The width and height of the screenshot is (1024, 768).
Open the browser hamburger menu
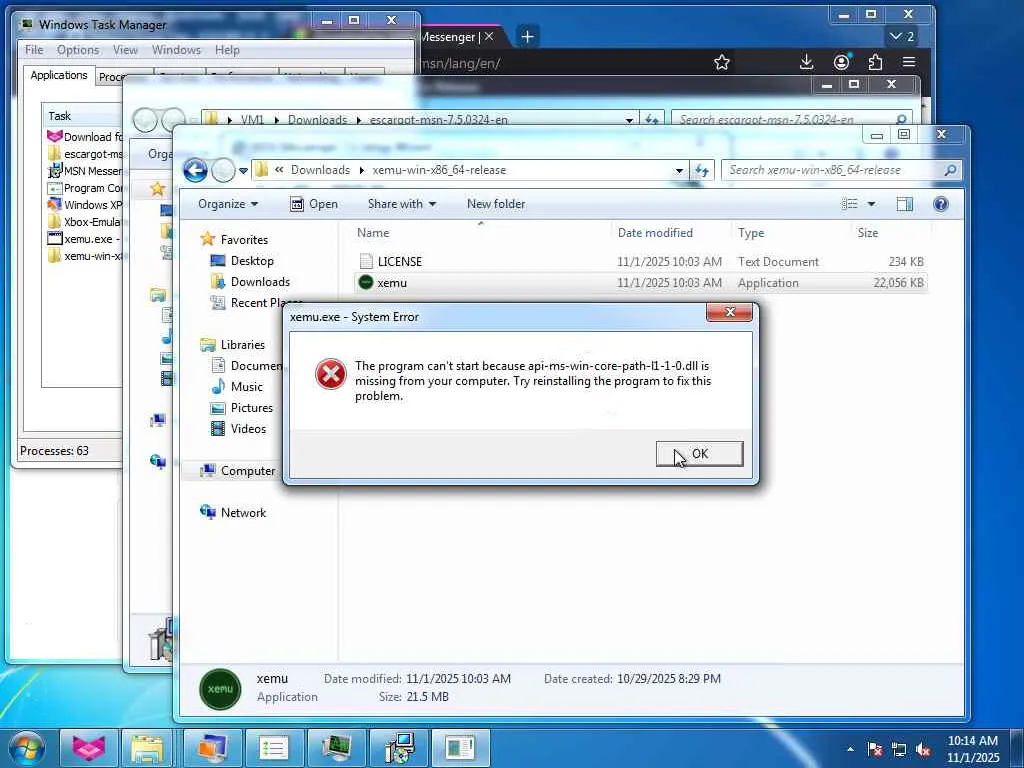click(908, 62)
